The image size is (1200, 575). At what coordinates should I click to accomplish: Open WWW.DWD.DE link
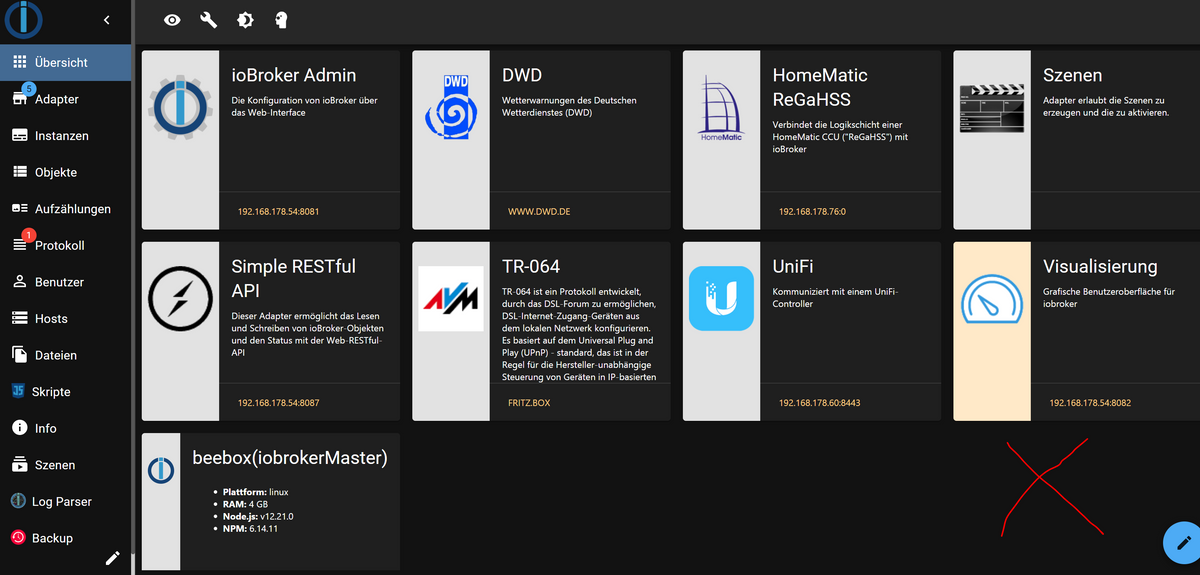point(539,212)
